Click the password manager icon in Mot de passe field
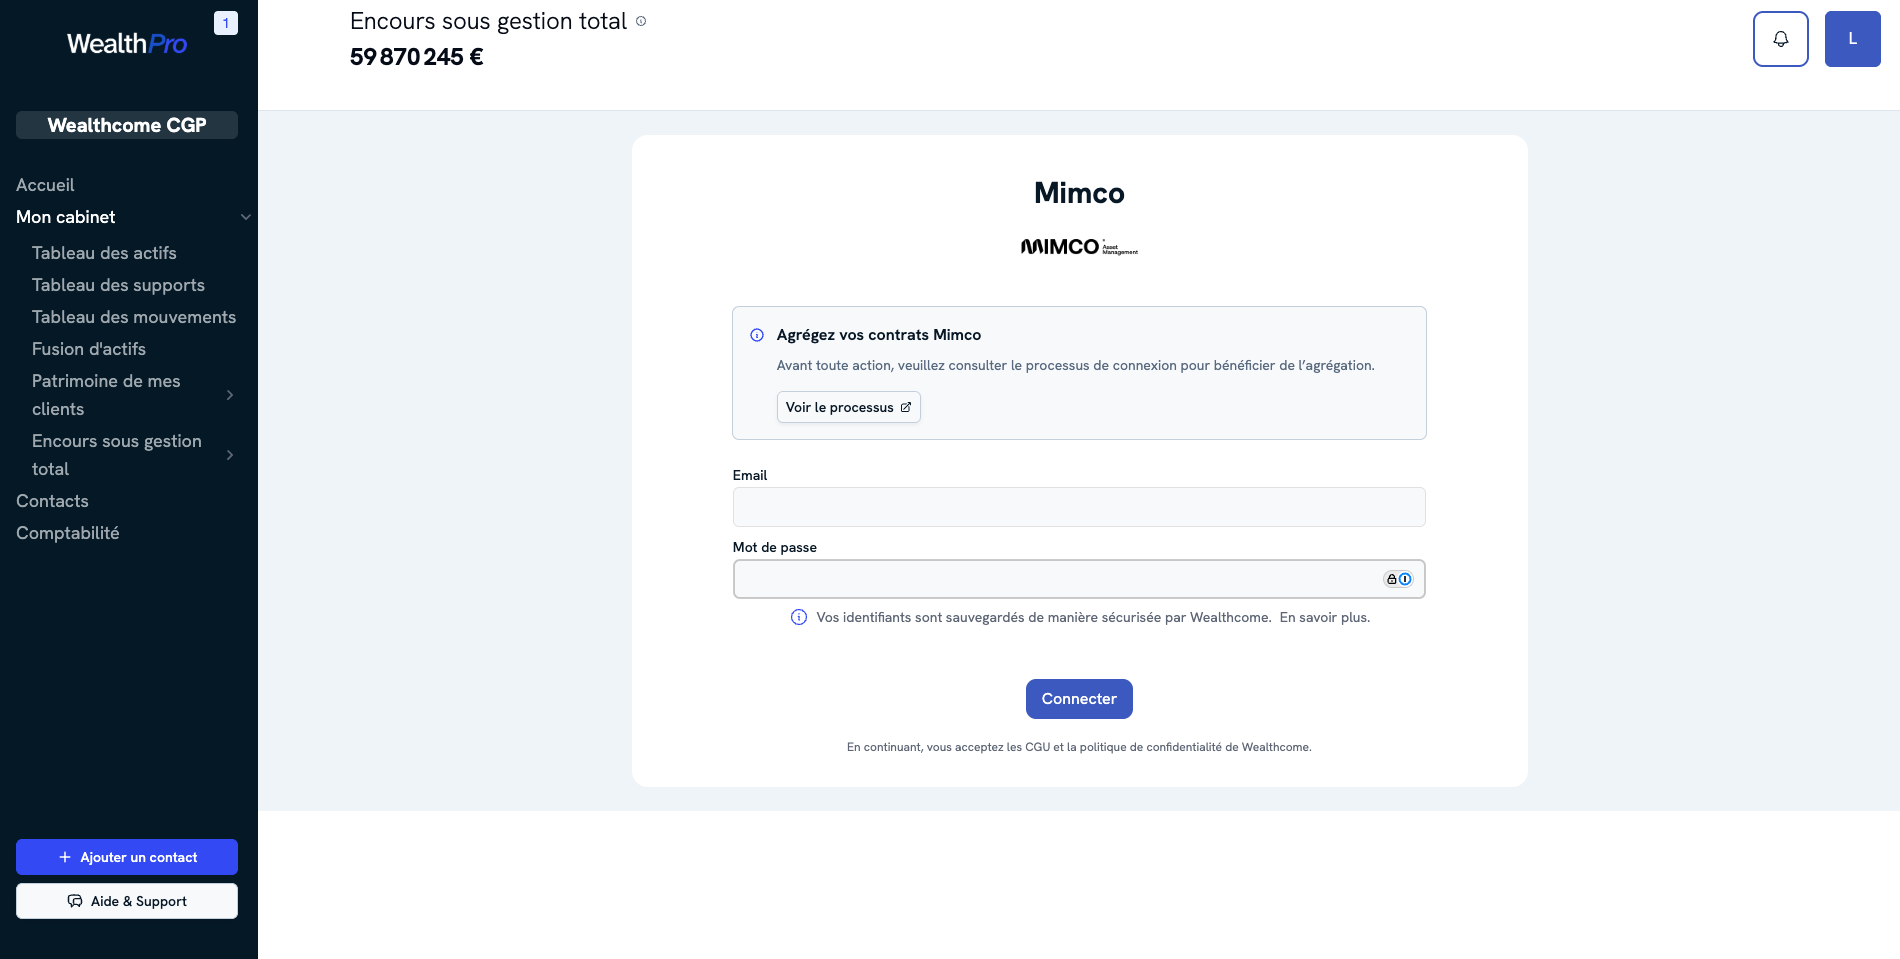Screen dimensions: 1900x959 click(1398, 579)
